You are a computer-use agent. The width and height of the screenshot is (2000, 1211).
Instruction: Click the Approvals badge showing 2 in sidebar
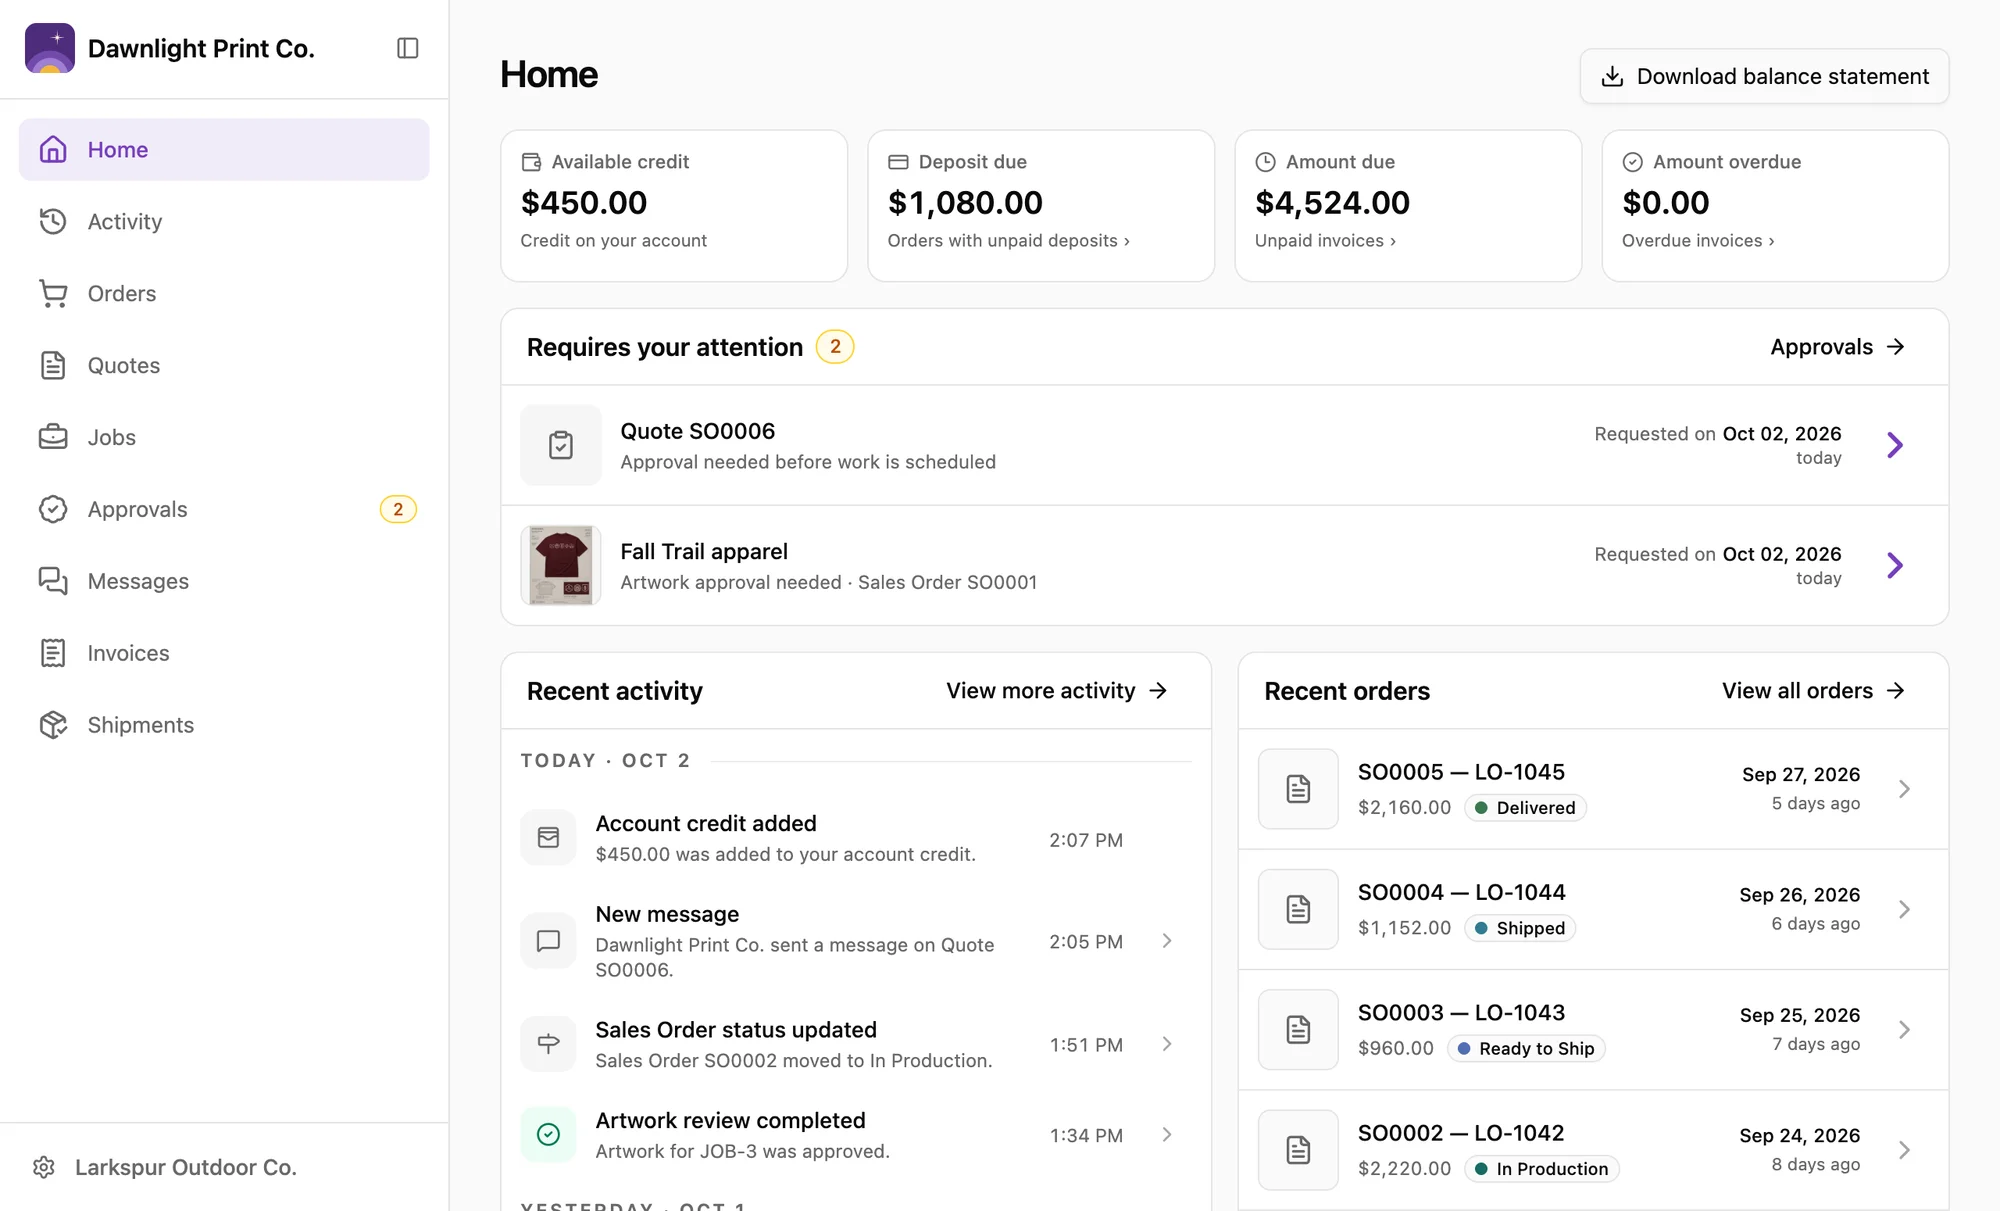398,509
